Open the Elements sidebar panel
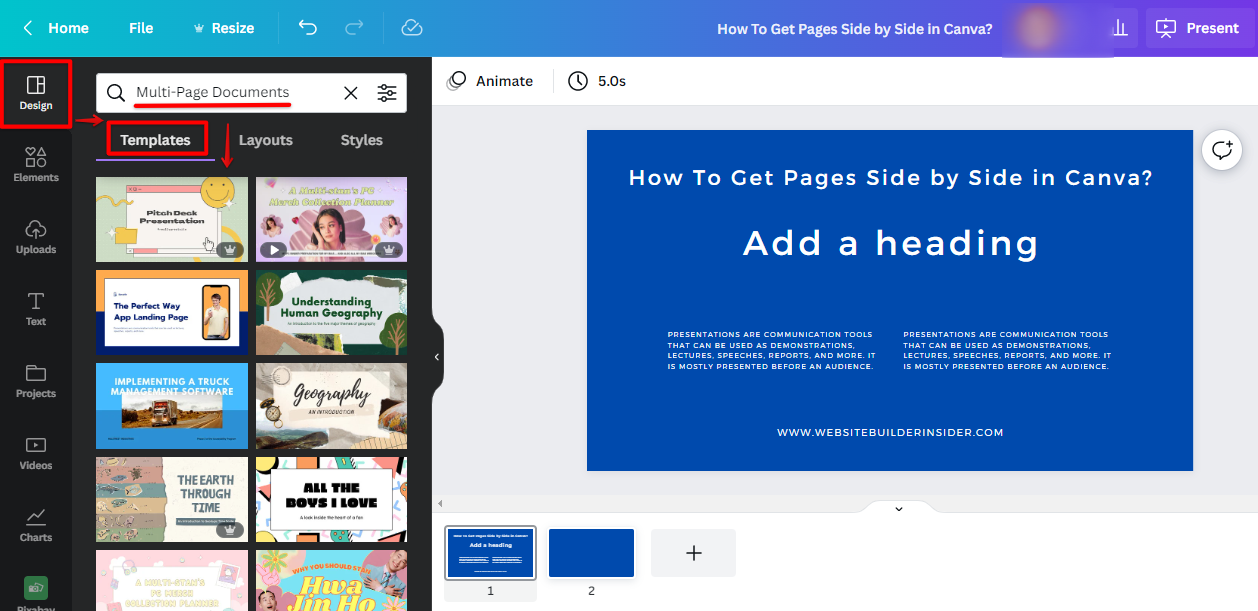 36,165
